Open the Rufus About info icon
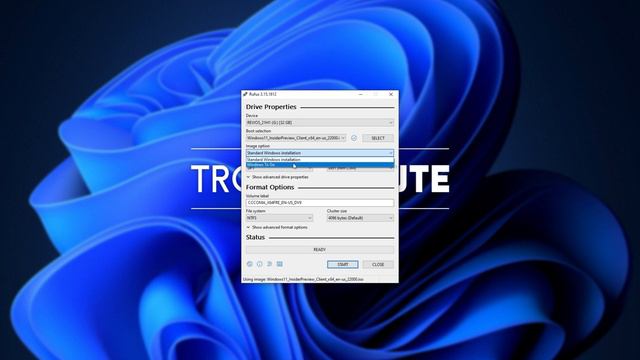This screenshot has width=640, height=360. 260,264
